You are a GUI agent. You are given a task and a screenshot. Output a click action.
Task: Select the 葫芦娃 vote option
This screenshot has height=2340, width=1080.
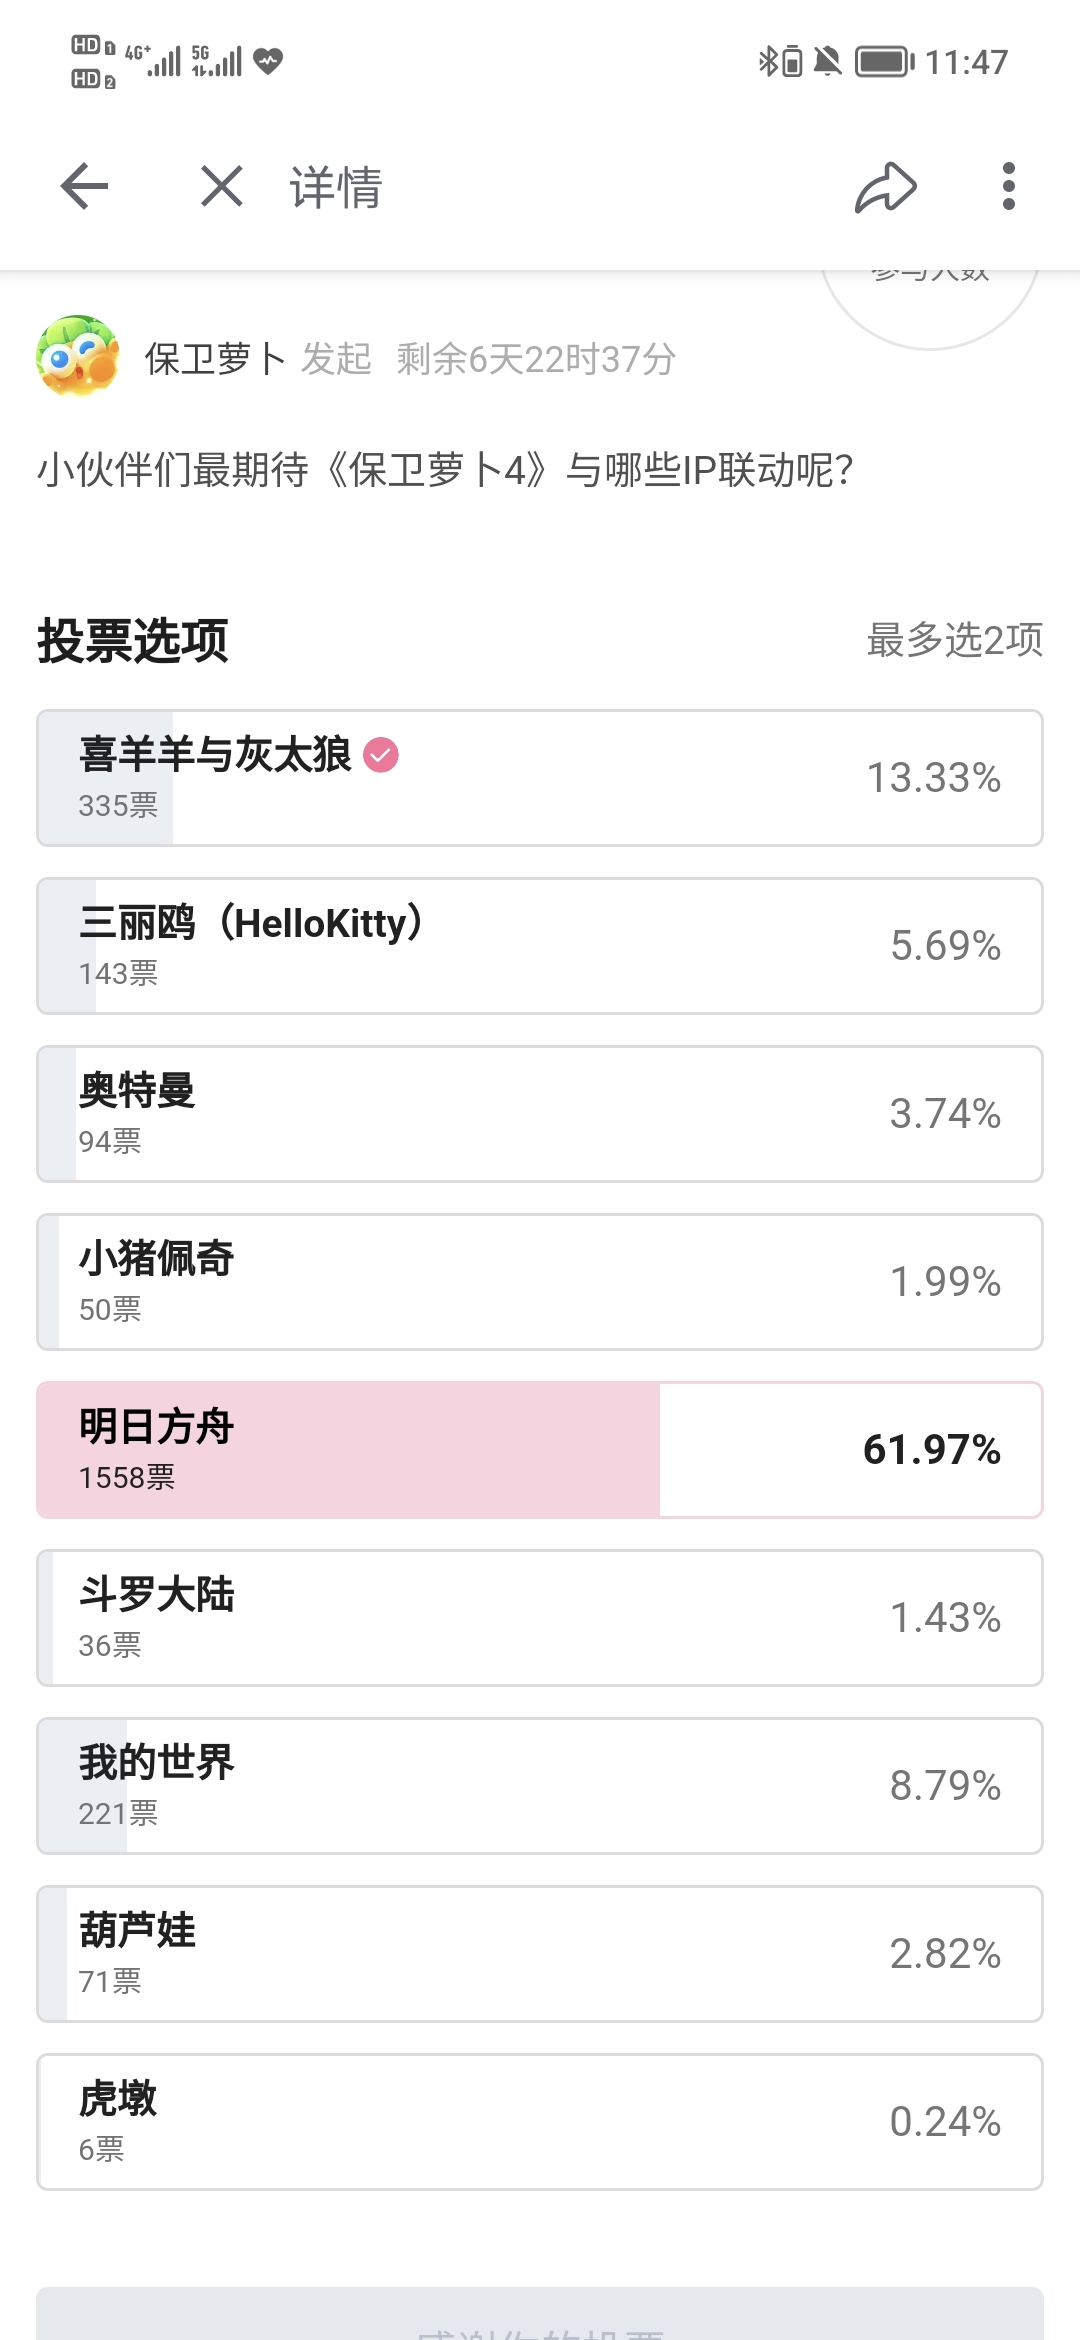540,1954
